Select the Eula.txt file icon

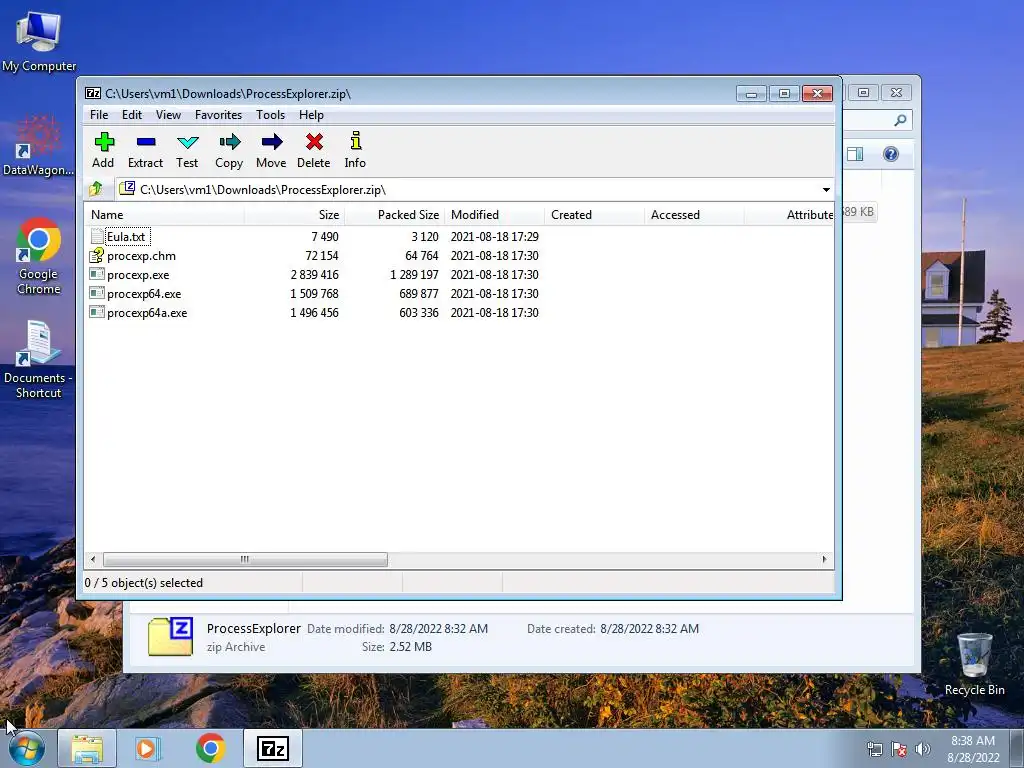point(97,236)
